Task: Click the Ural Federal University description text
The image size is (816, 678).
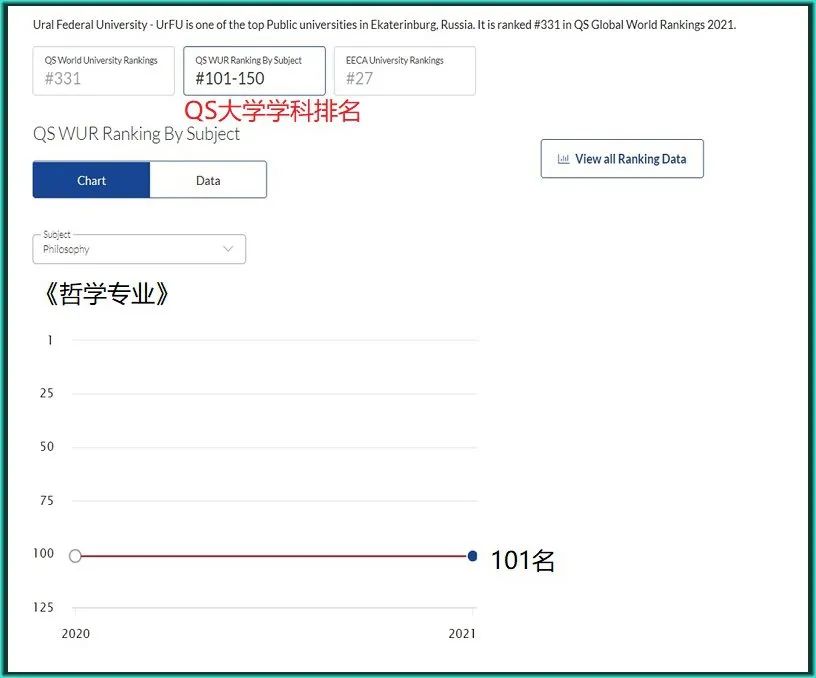Action: point(385,24)
